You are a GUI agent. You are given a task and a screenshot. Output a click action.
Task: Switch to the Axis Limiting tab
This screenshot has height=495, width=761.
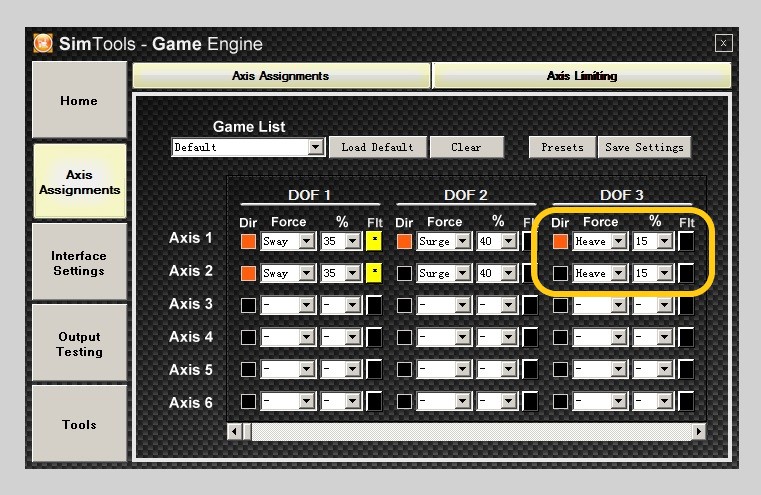(581, 76)
